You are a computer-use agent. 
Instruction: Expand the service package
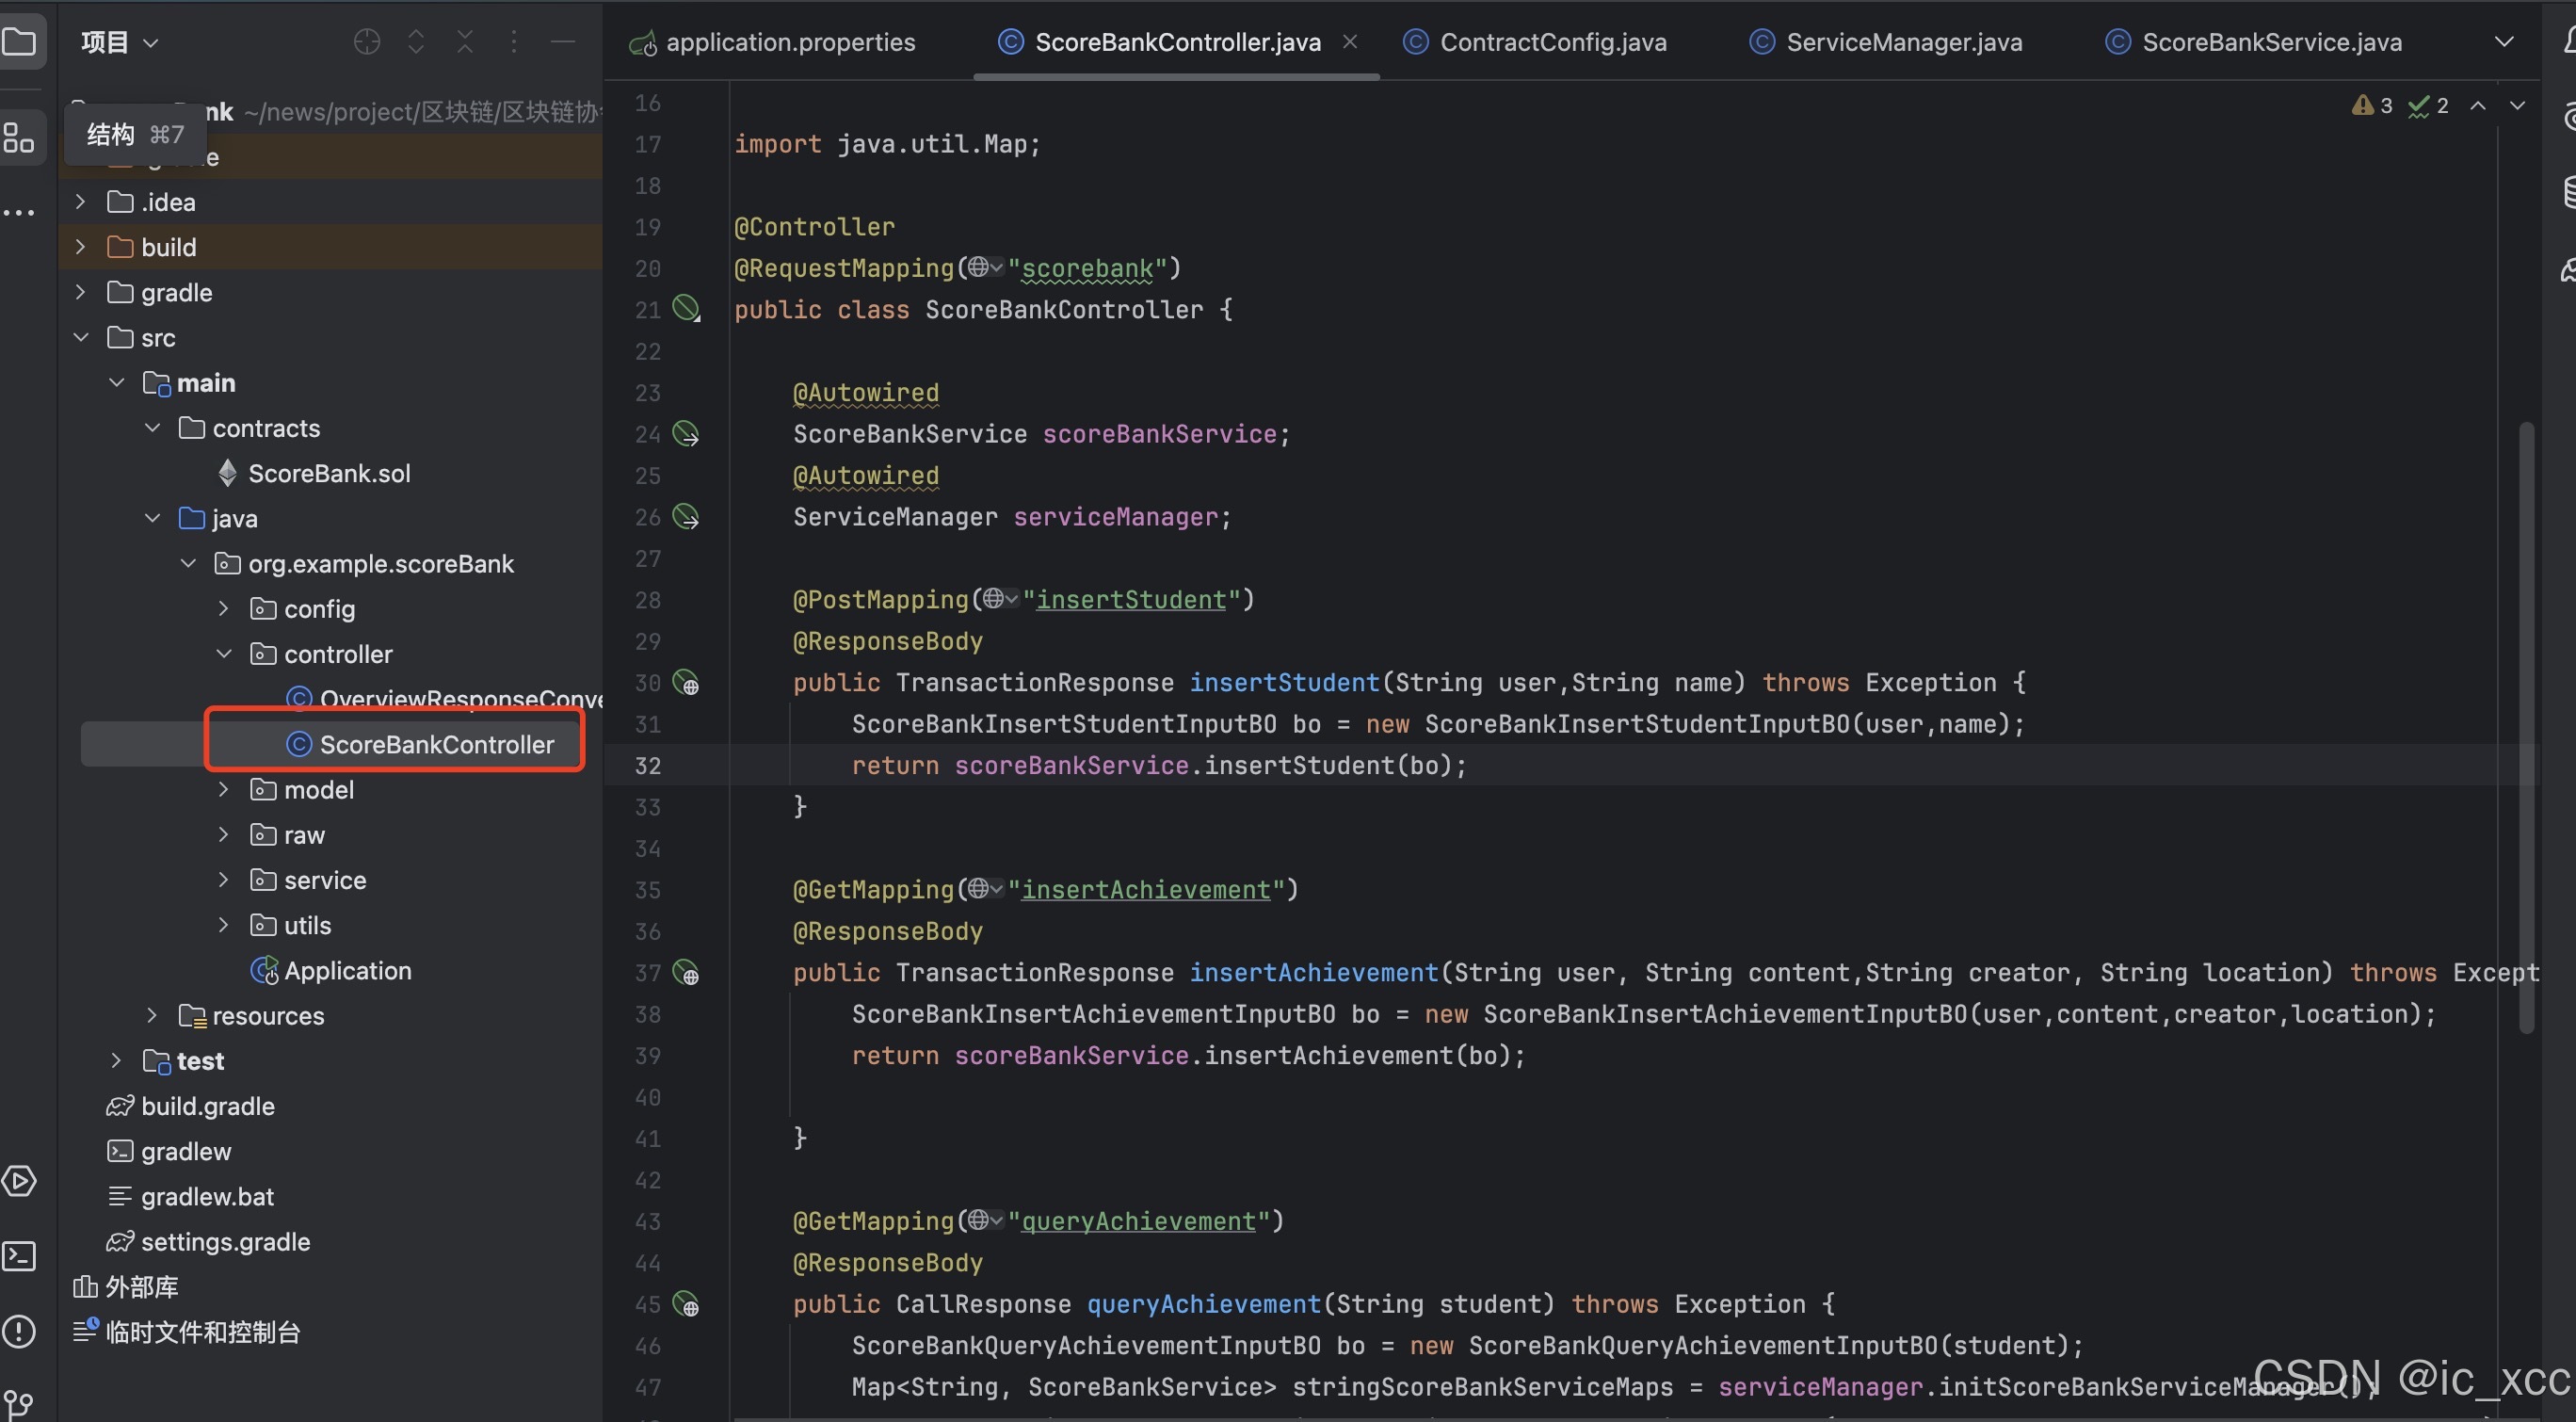point(224,880)
